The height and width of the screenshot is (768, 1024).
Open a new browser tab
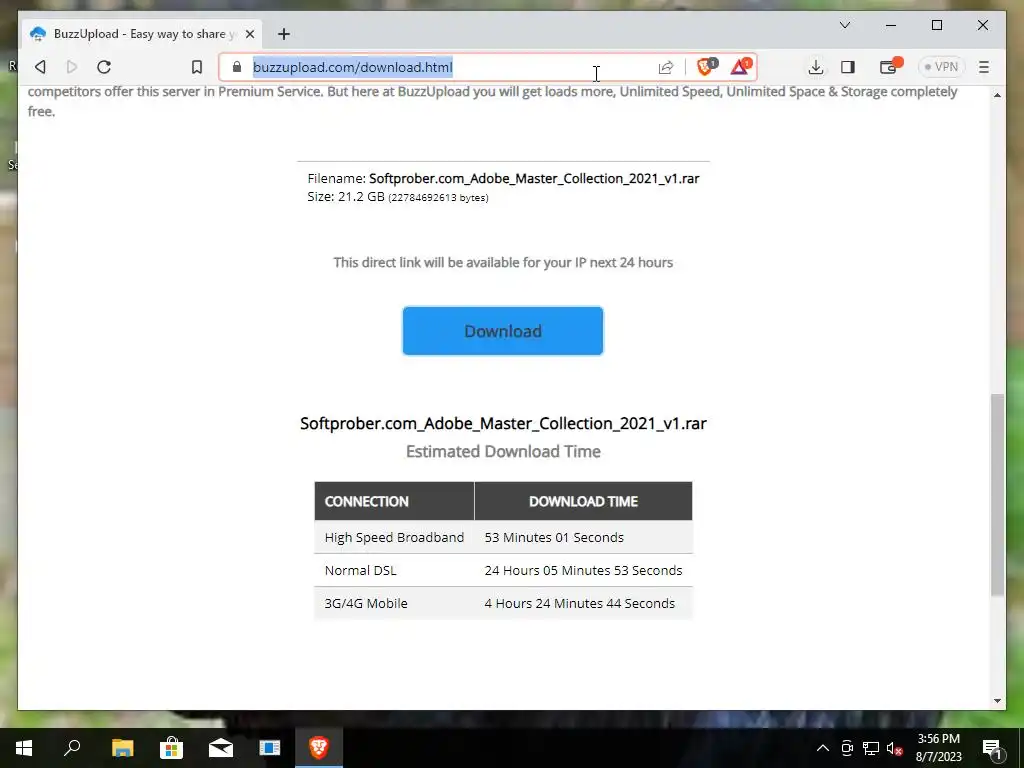click(x=283, y=34)
